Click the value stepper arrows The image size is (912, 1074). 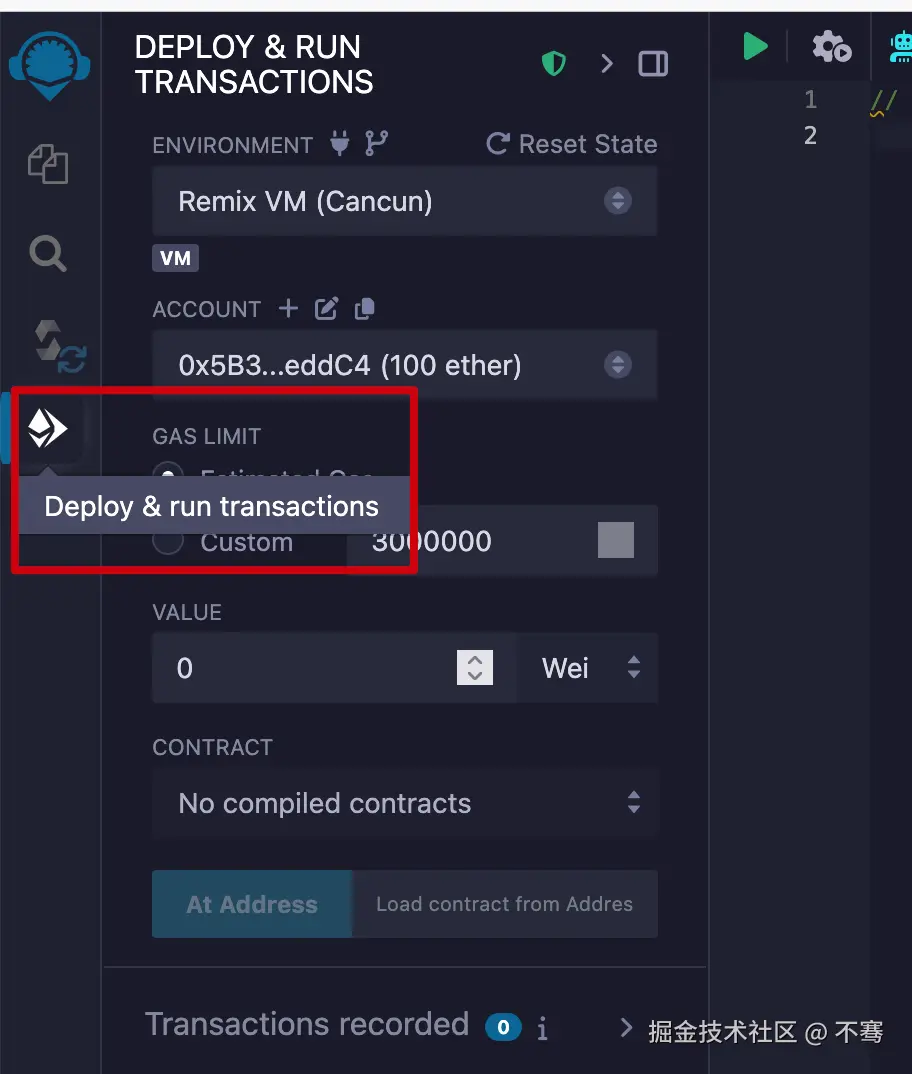click(x=475, y=667)
